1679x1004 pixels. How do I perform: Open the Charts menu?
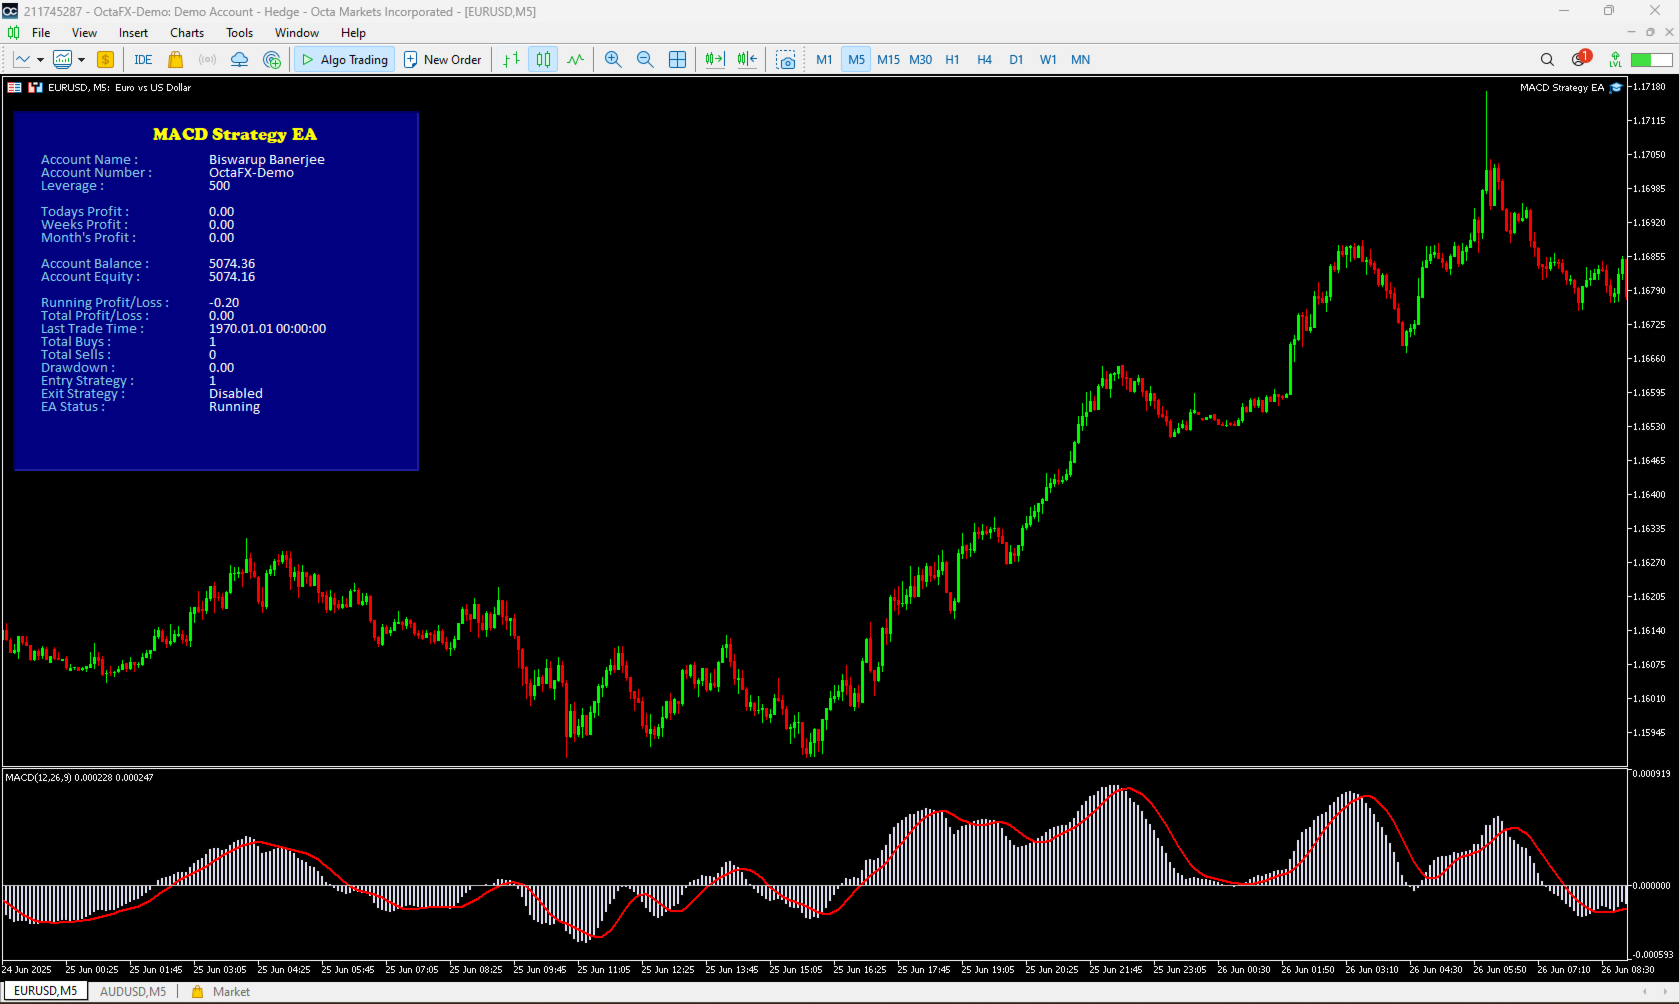pos(187,33)
